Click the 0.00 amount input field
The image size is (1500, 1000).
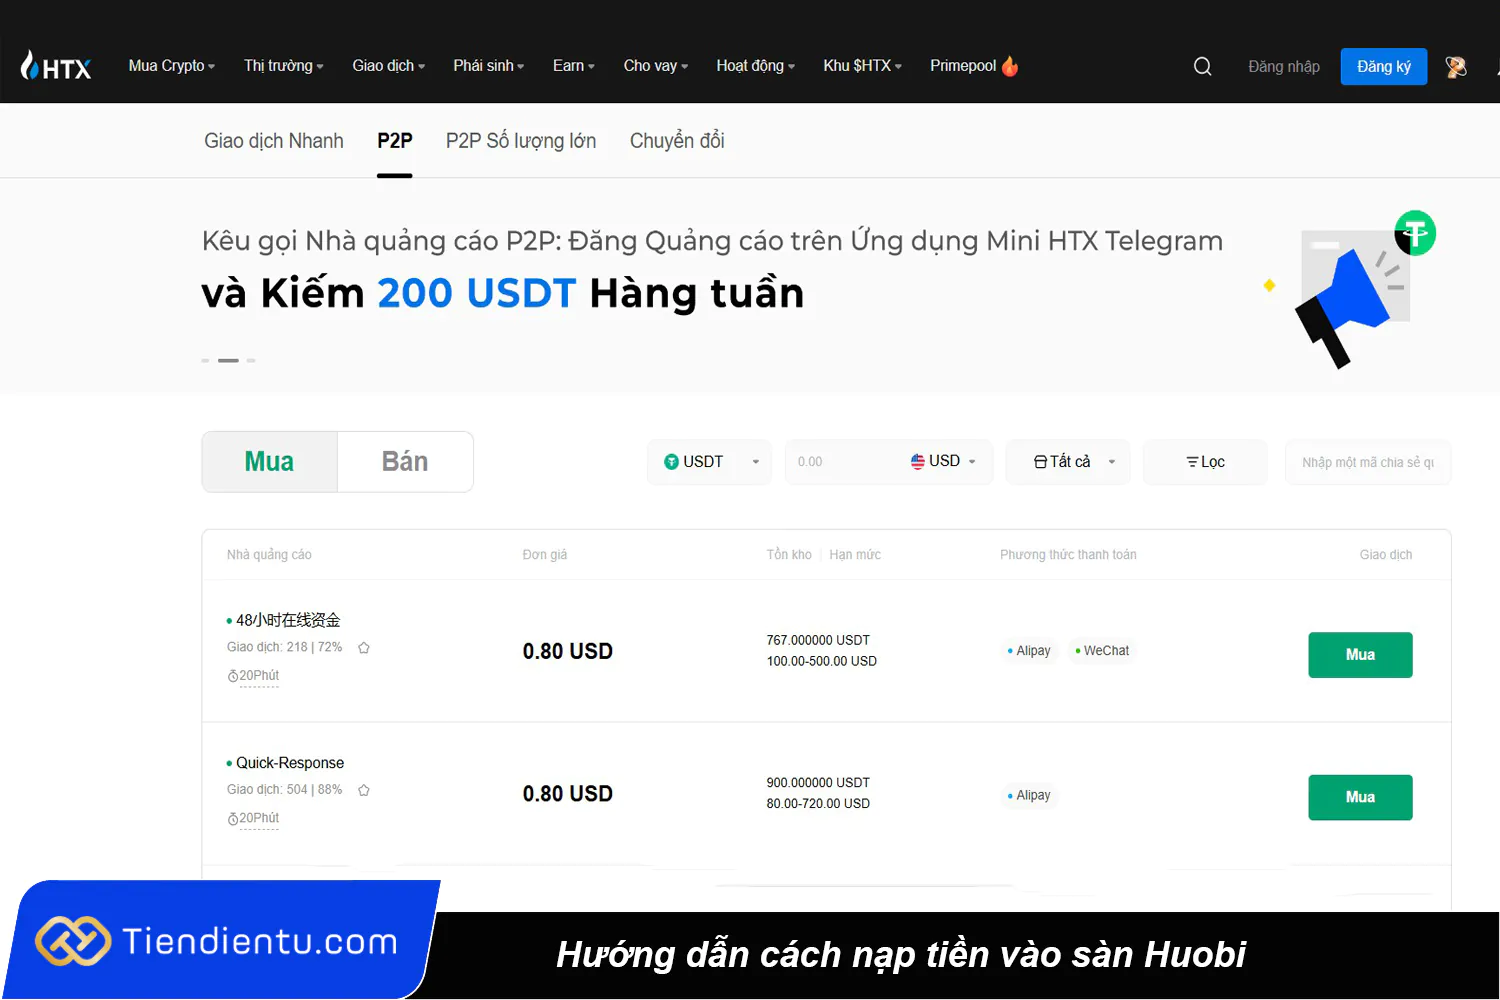pyautogui.click(x=845, y=462)
